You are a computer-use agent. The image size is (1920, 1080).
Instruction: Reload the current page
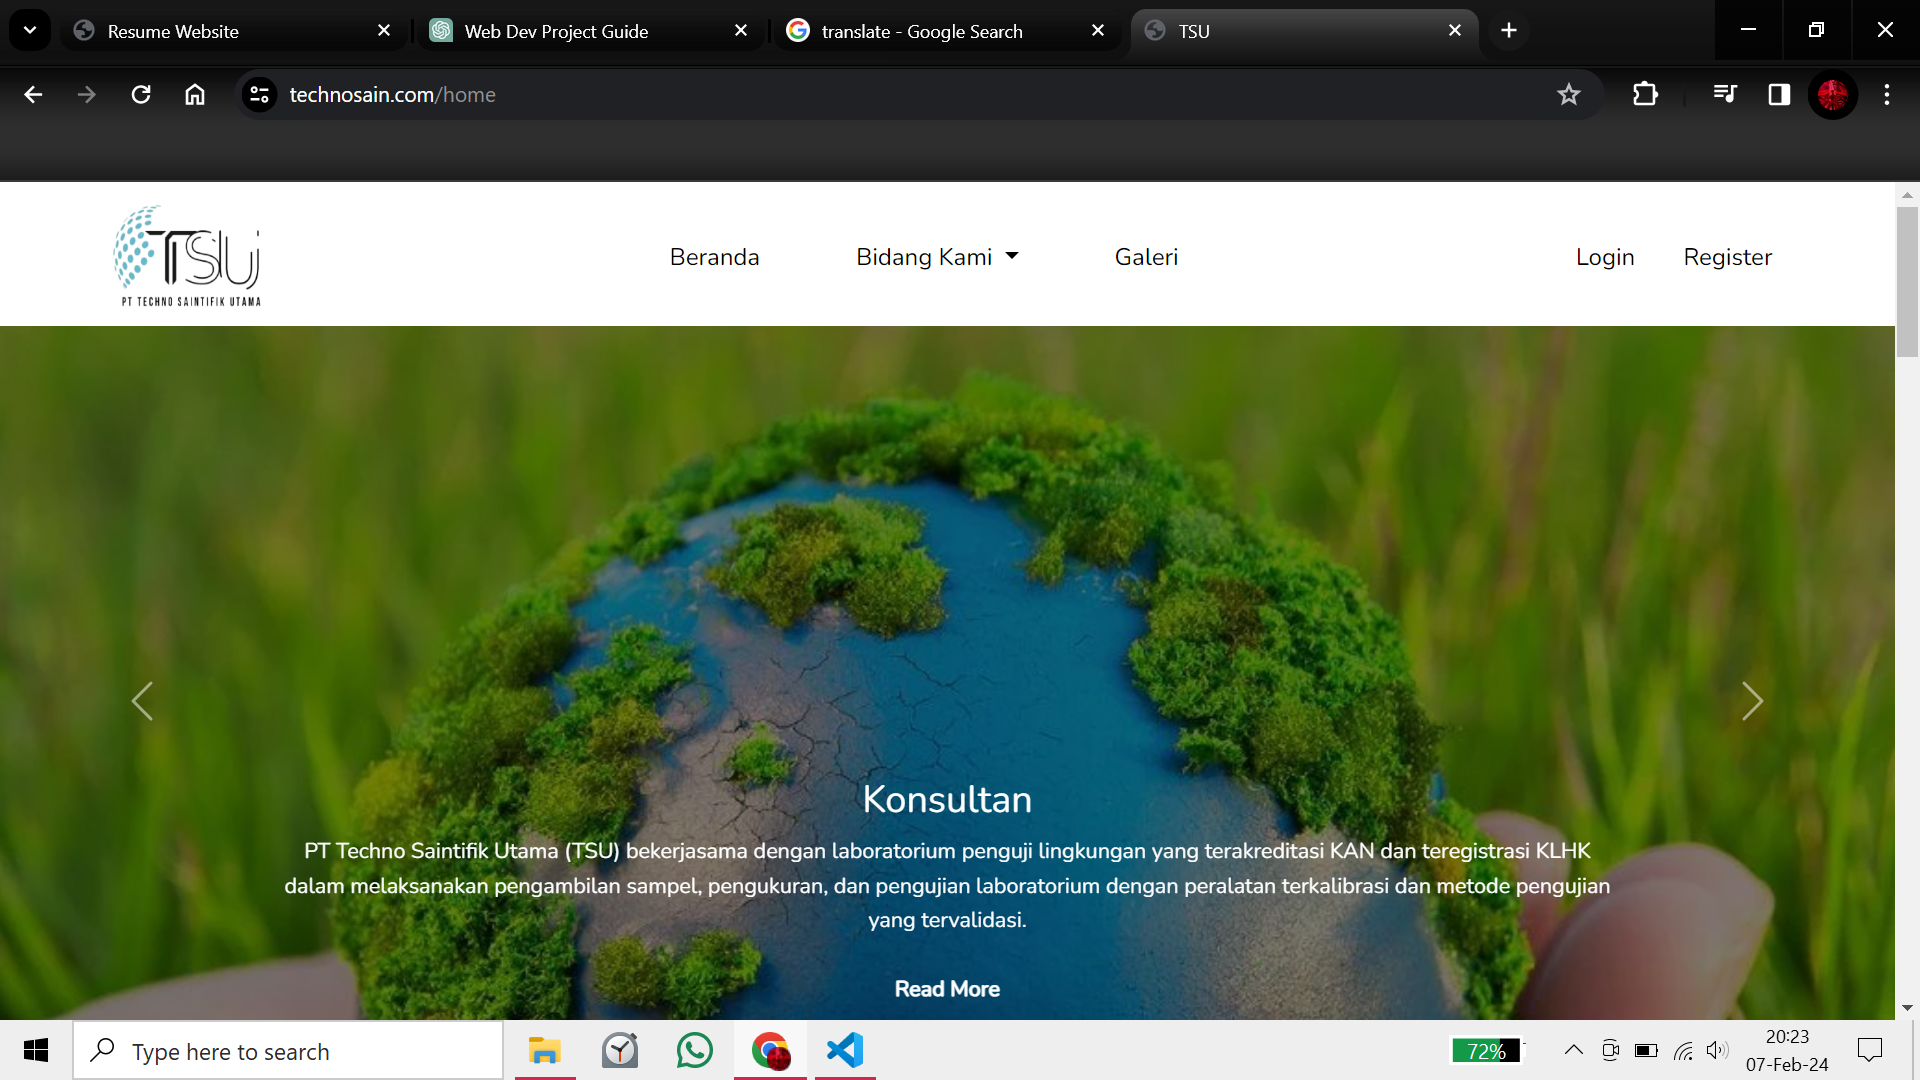click(x=141, y=94)
